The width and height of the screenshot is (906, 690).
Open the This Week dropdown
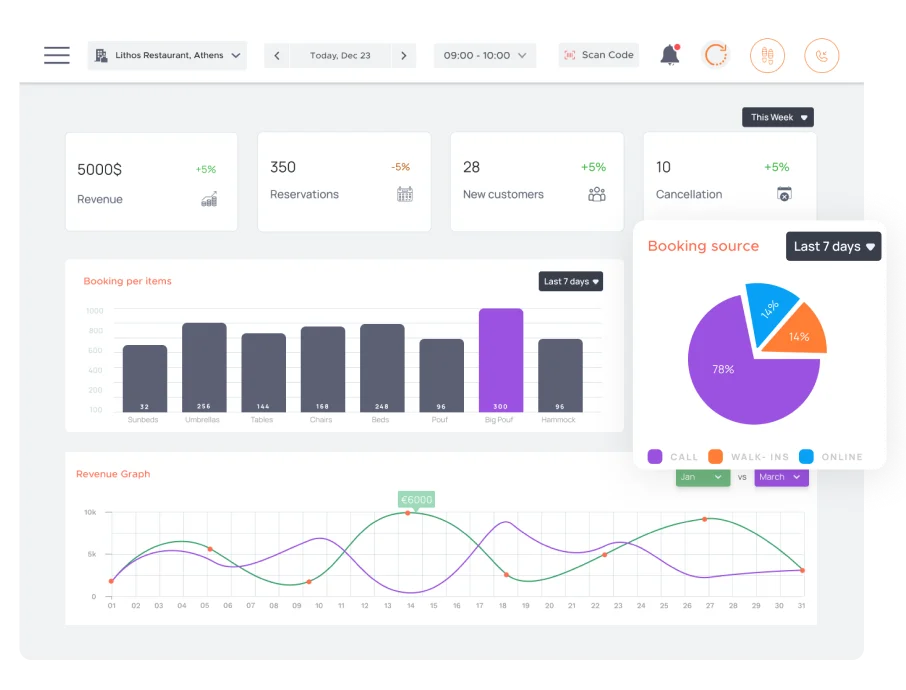[x=778, y=117]
